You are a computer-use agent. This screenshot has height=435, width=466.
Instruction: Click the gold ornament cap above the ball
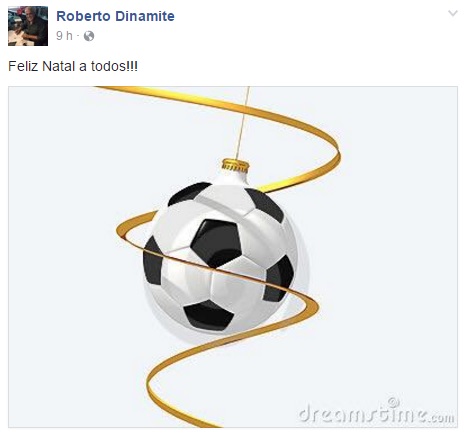click(x=235, y=166)
